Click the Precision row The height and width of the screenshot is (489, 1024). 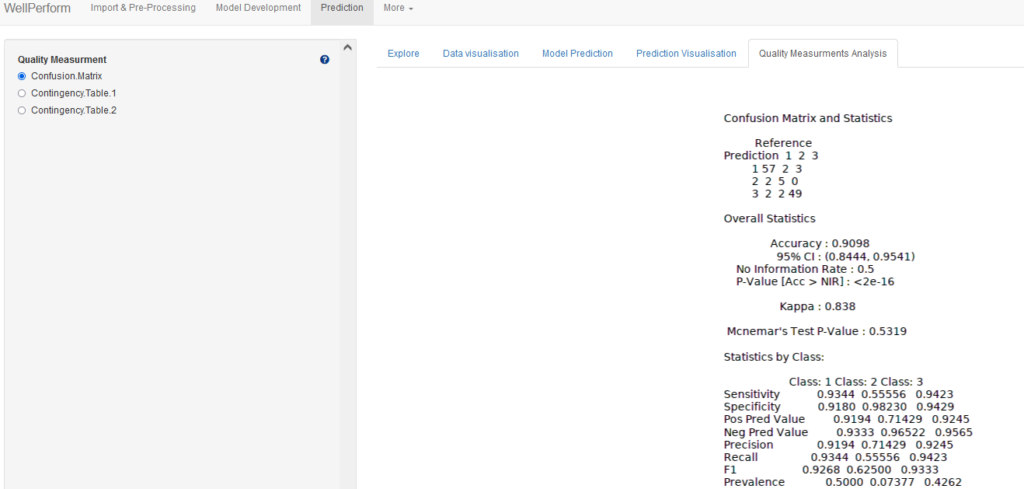pos(839,445)
